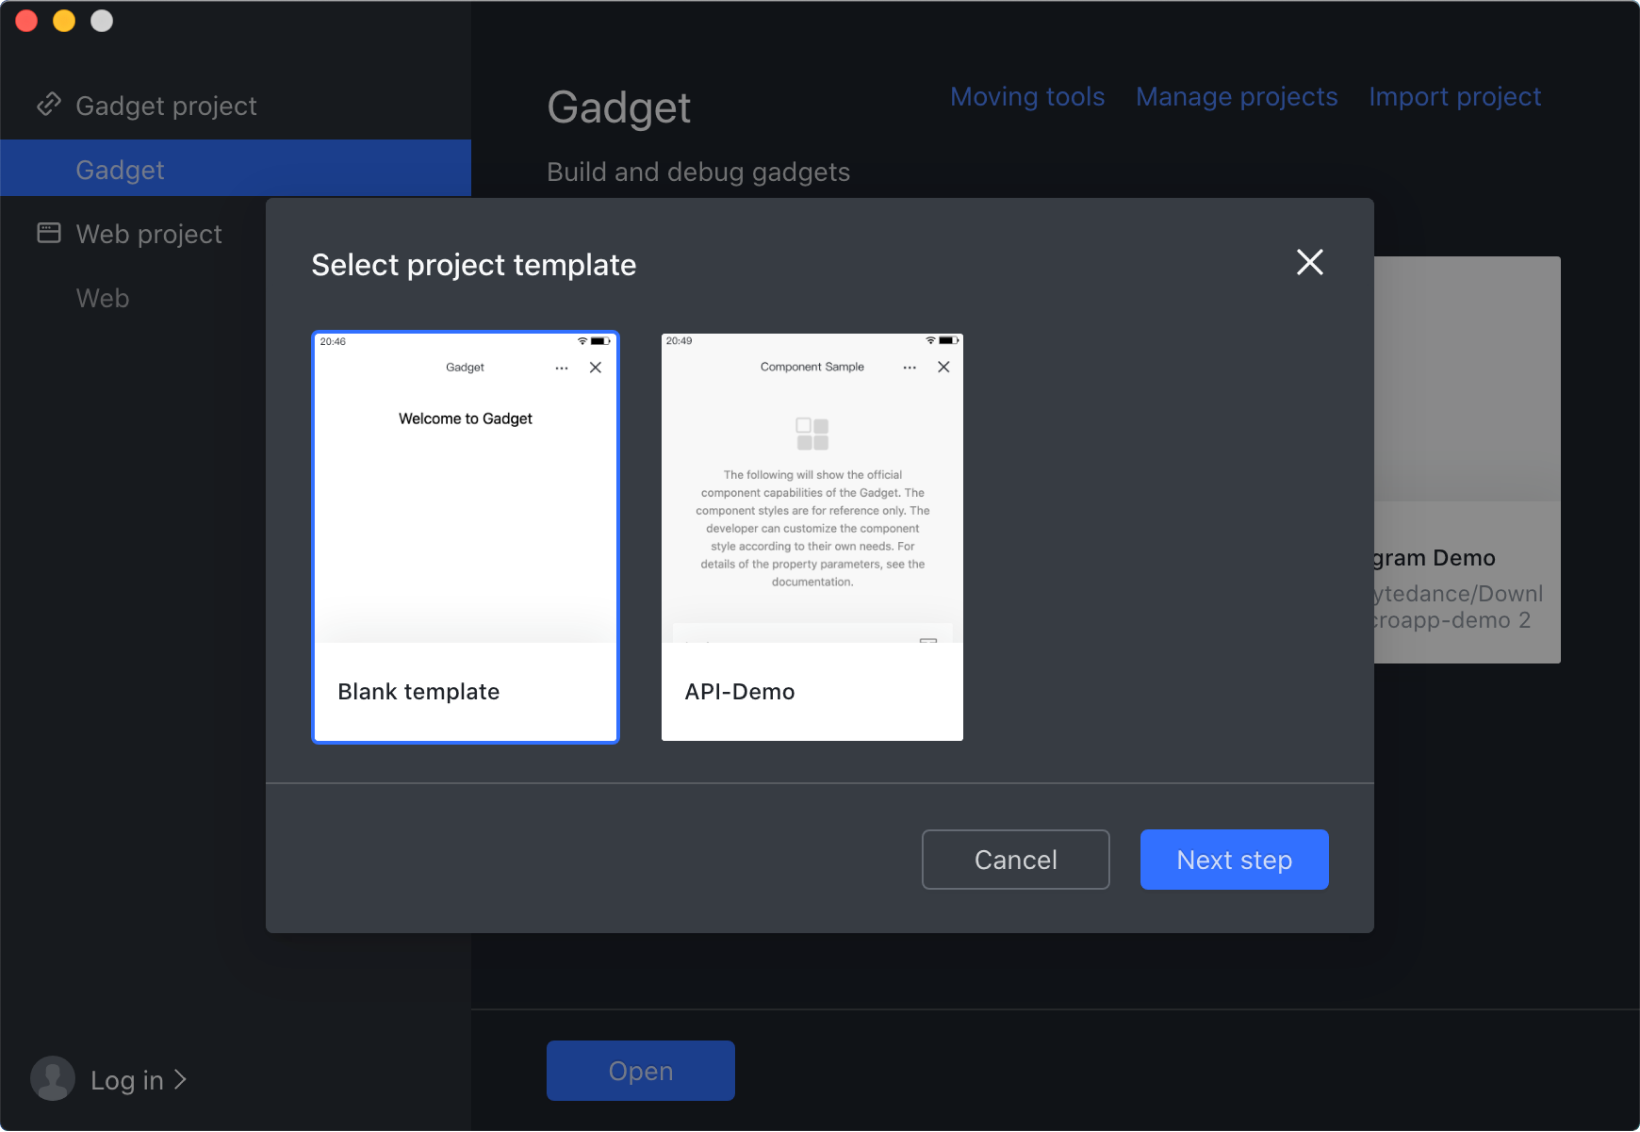Proceed with the Next step button

click(1233, 859)
